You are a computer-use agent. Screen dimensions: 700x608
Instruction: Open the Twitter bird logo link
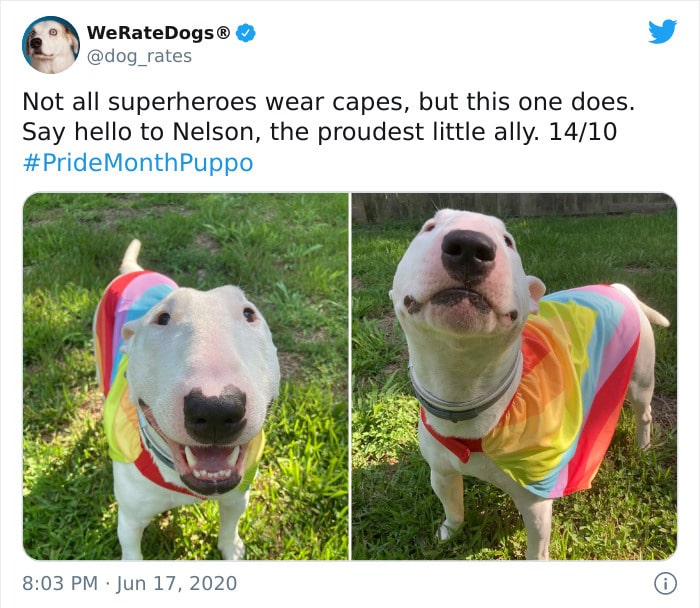pyautogui.click(x=662, y=32)
